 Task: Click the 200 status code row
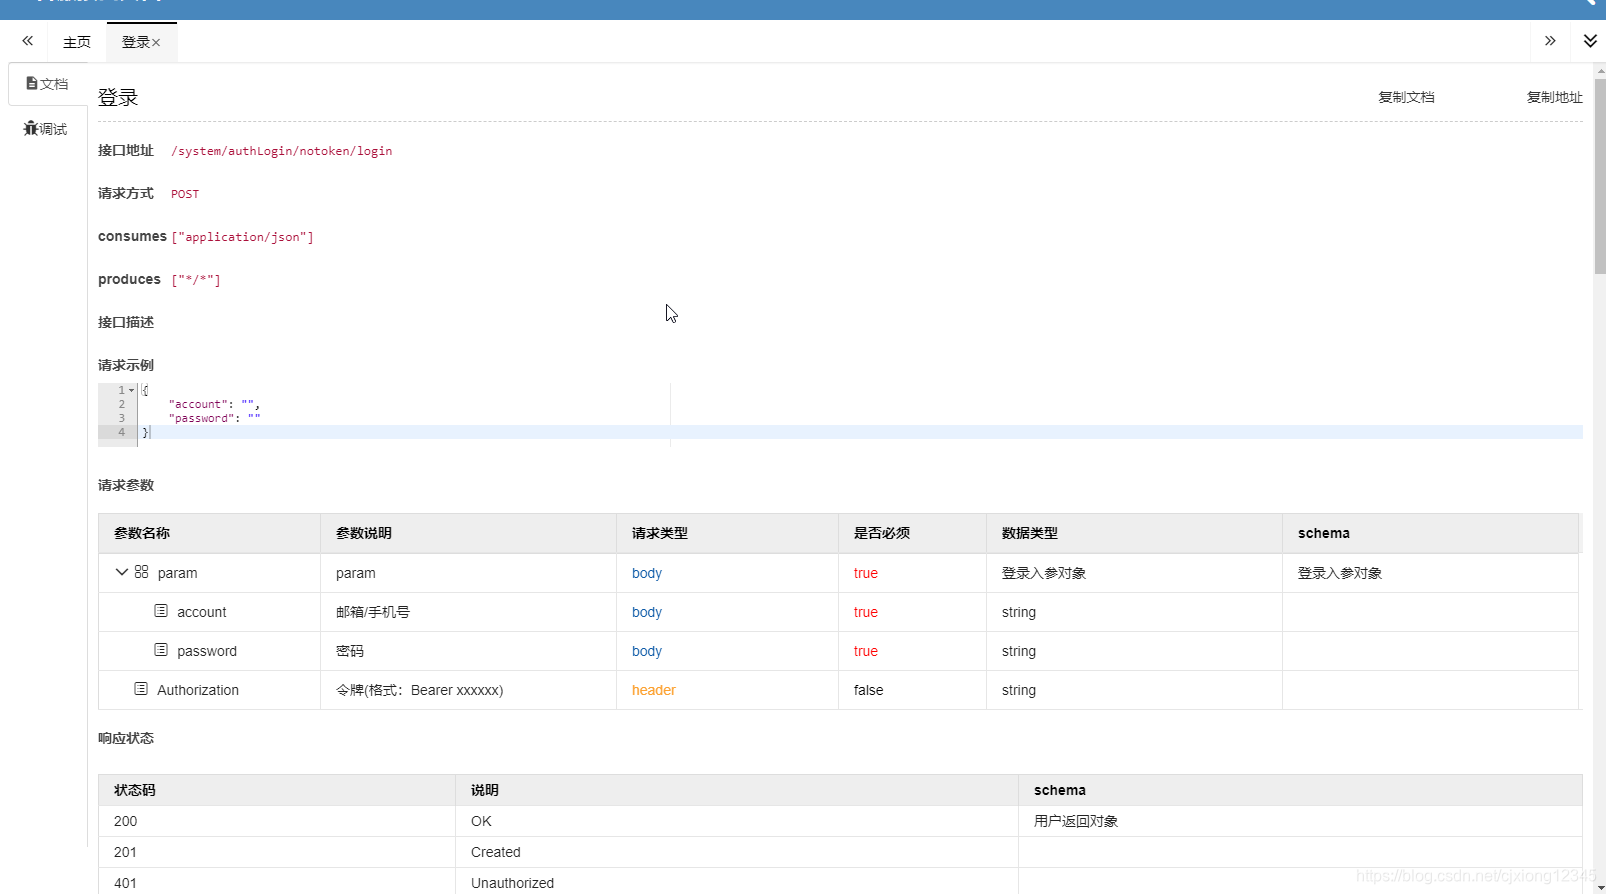tap(840, 821)
